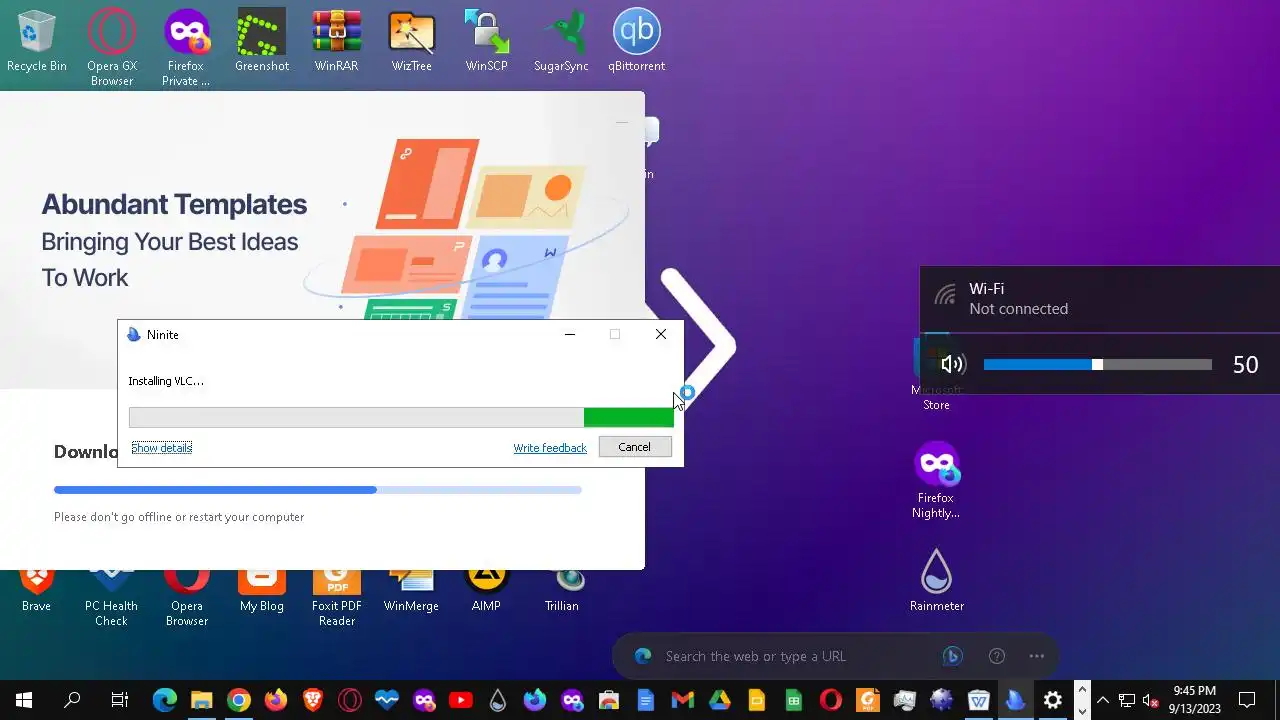Screen dimensions: 1280x720
Task: Click the Opera Browser desktop icon
Action: [x=187, y=597]
